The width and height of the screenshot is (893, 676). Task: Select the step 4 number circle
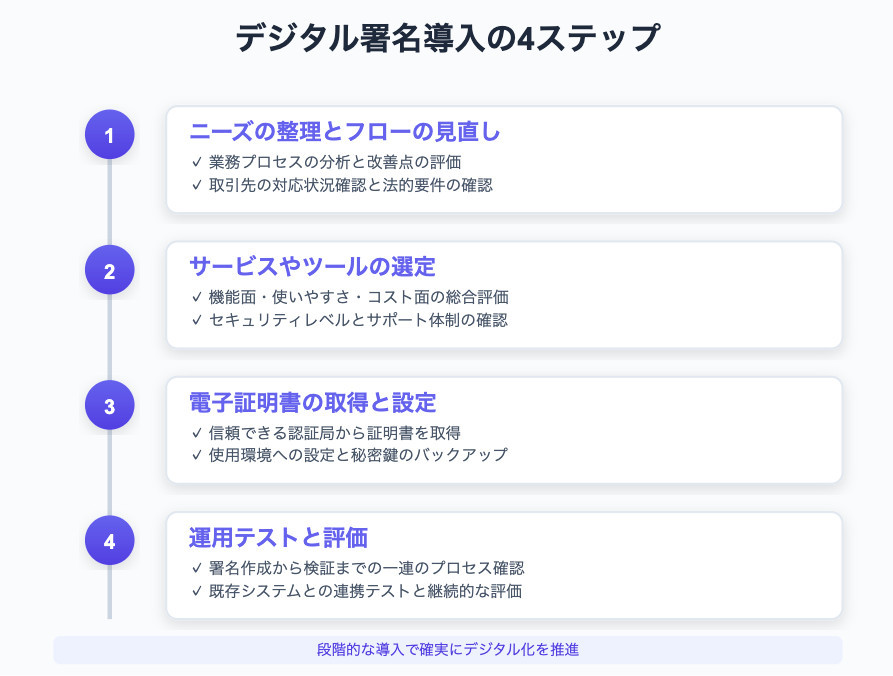pos(109,541)
